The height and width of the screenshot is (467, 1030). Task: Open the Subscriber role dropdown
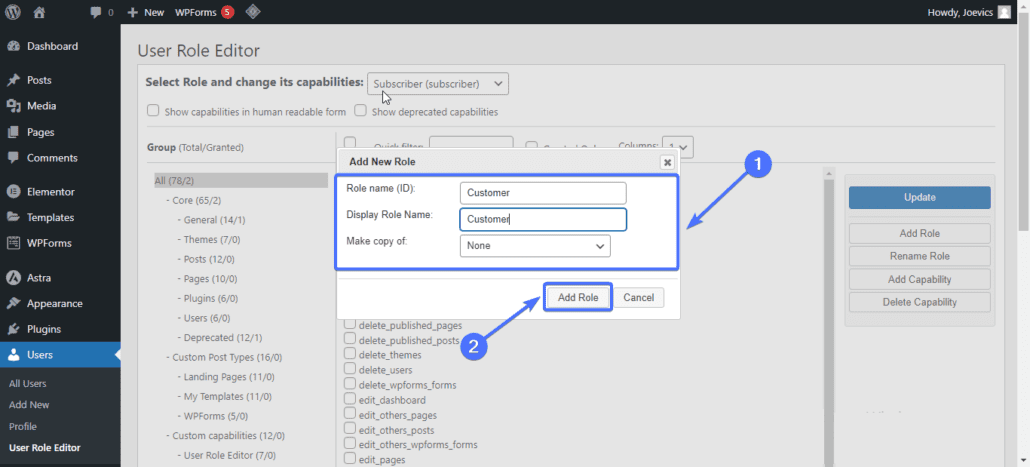click(438, 83)
